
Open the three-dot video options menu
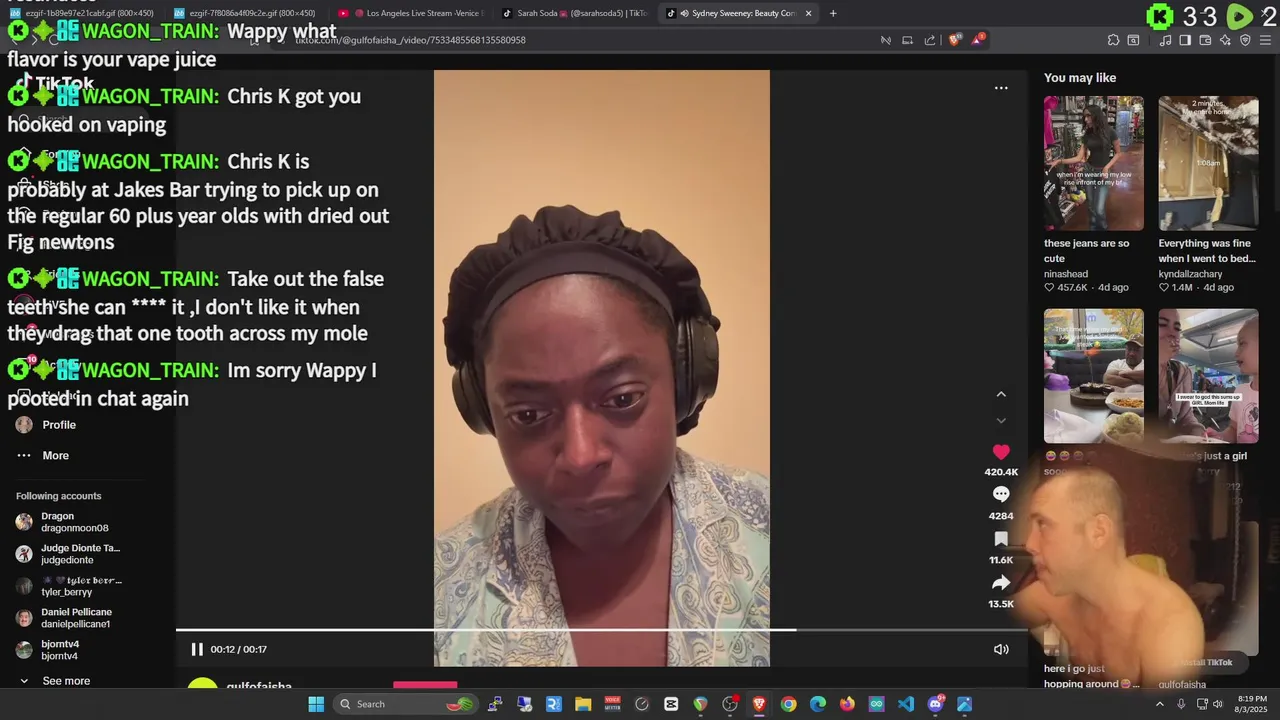[x=1001, y=88]
